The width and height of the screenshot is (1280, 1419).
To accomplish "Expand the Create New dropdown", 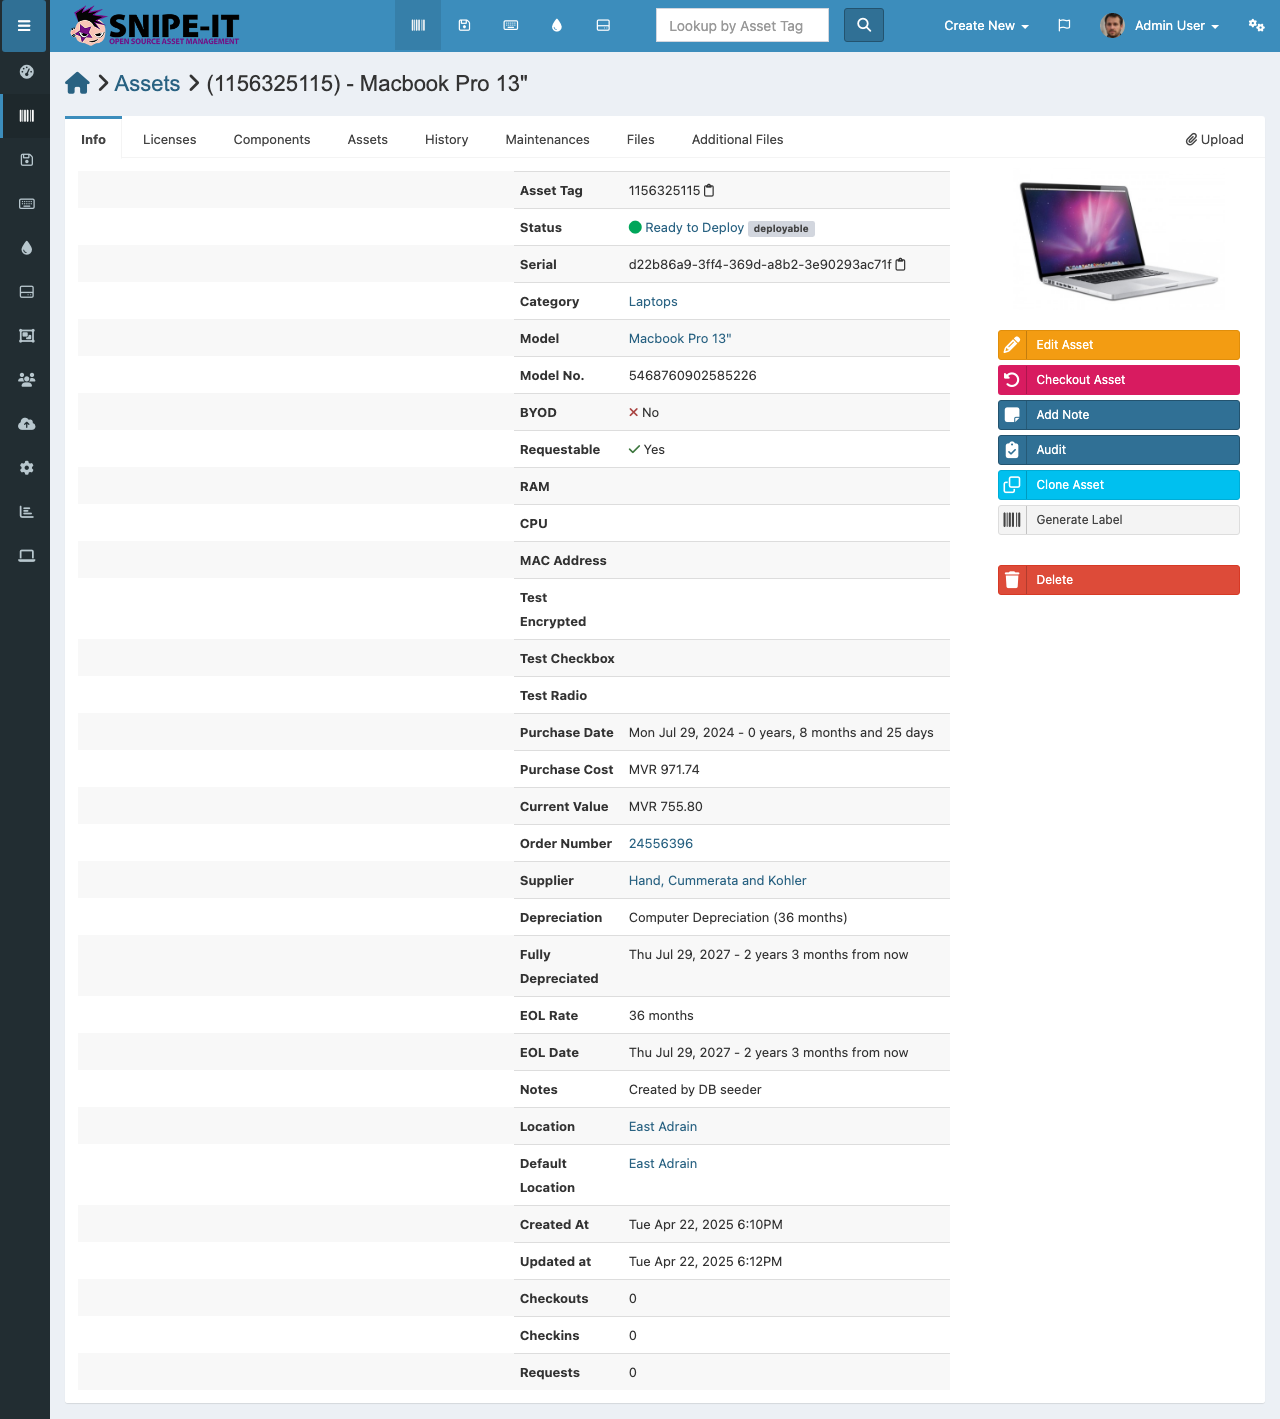I will pos(986,26).
